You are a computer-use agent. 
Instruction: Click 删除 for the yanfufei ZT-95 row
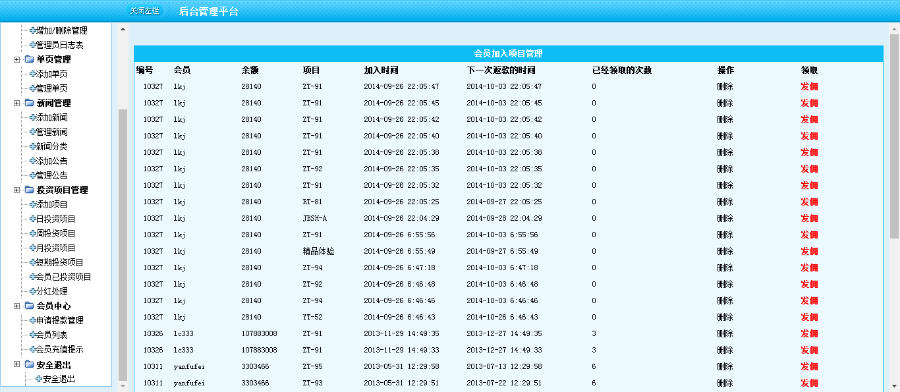[725, 366]
